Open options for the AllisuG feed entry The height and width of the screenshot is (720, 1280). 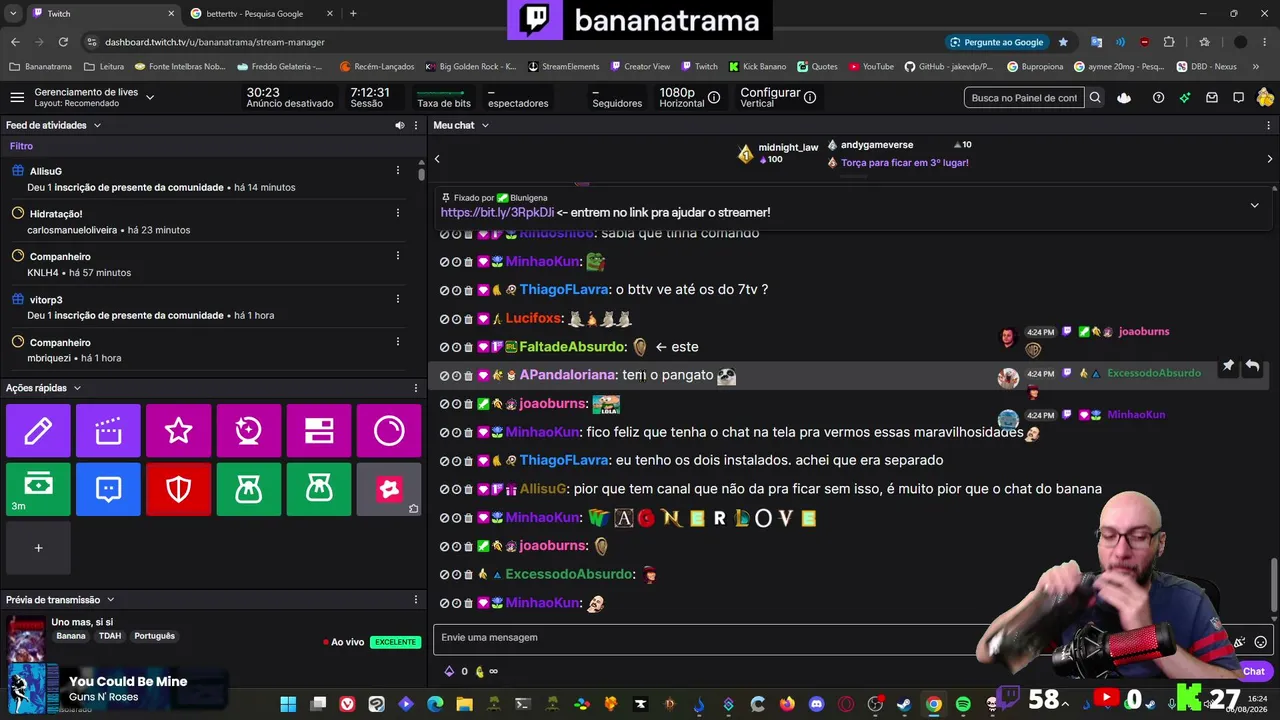[398, 171]
